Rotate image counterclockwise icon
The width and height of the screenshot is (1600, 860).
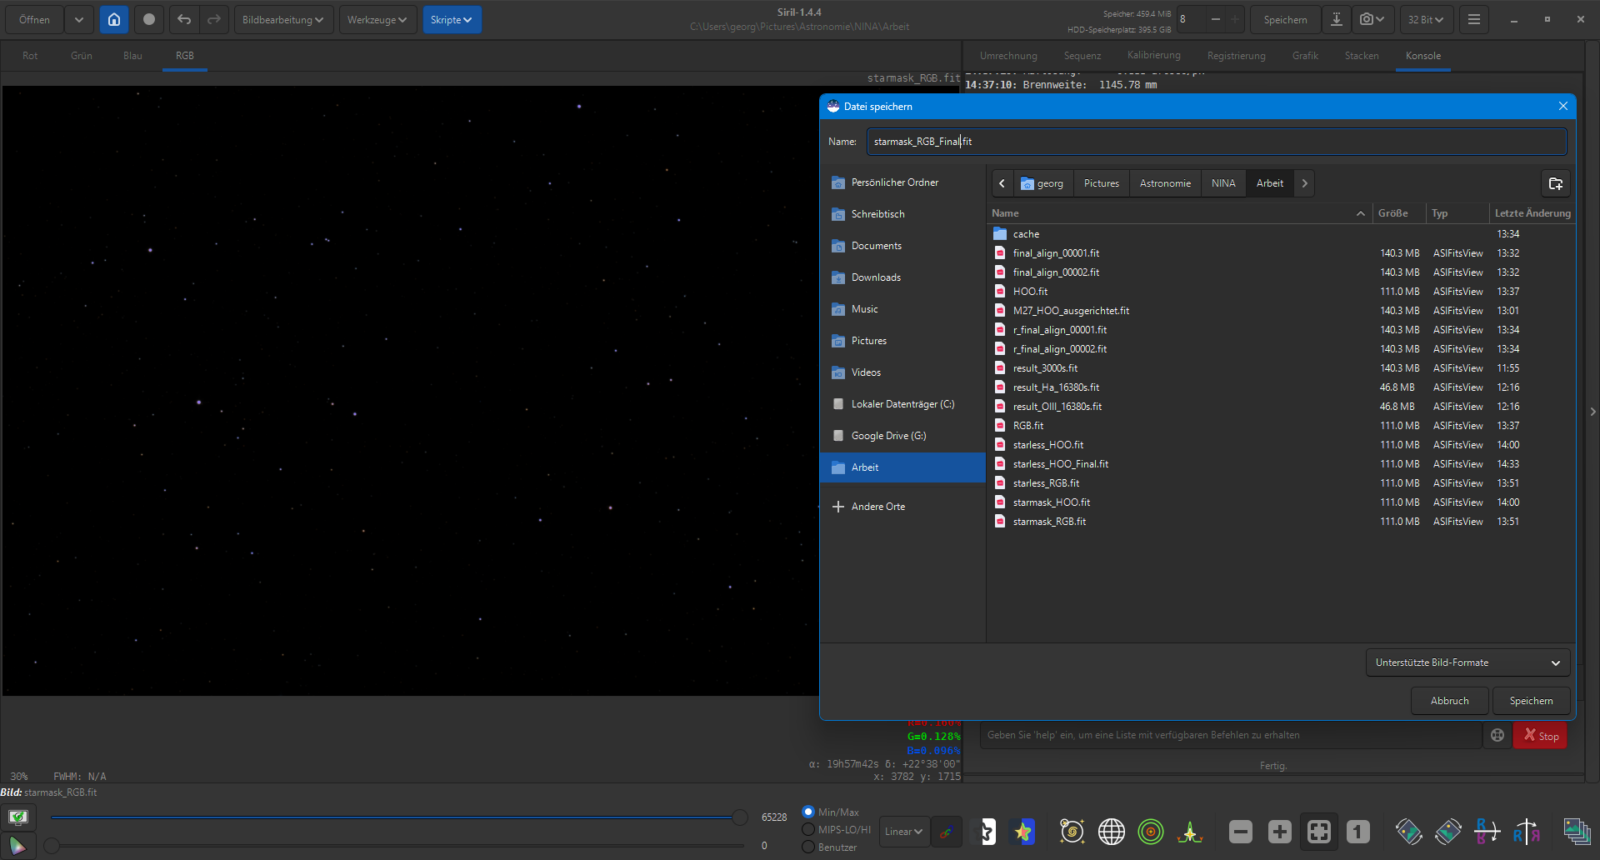click(x=1409, y=832)
